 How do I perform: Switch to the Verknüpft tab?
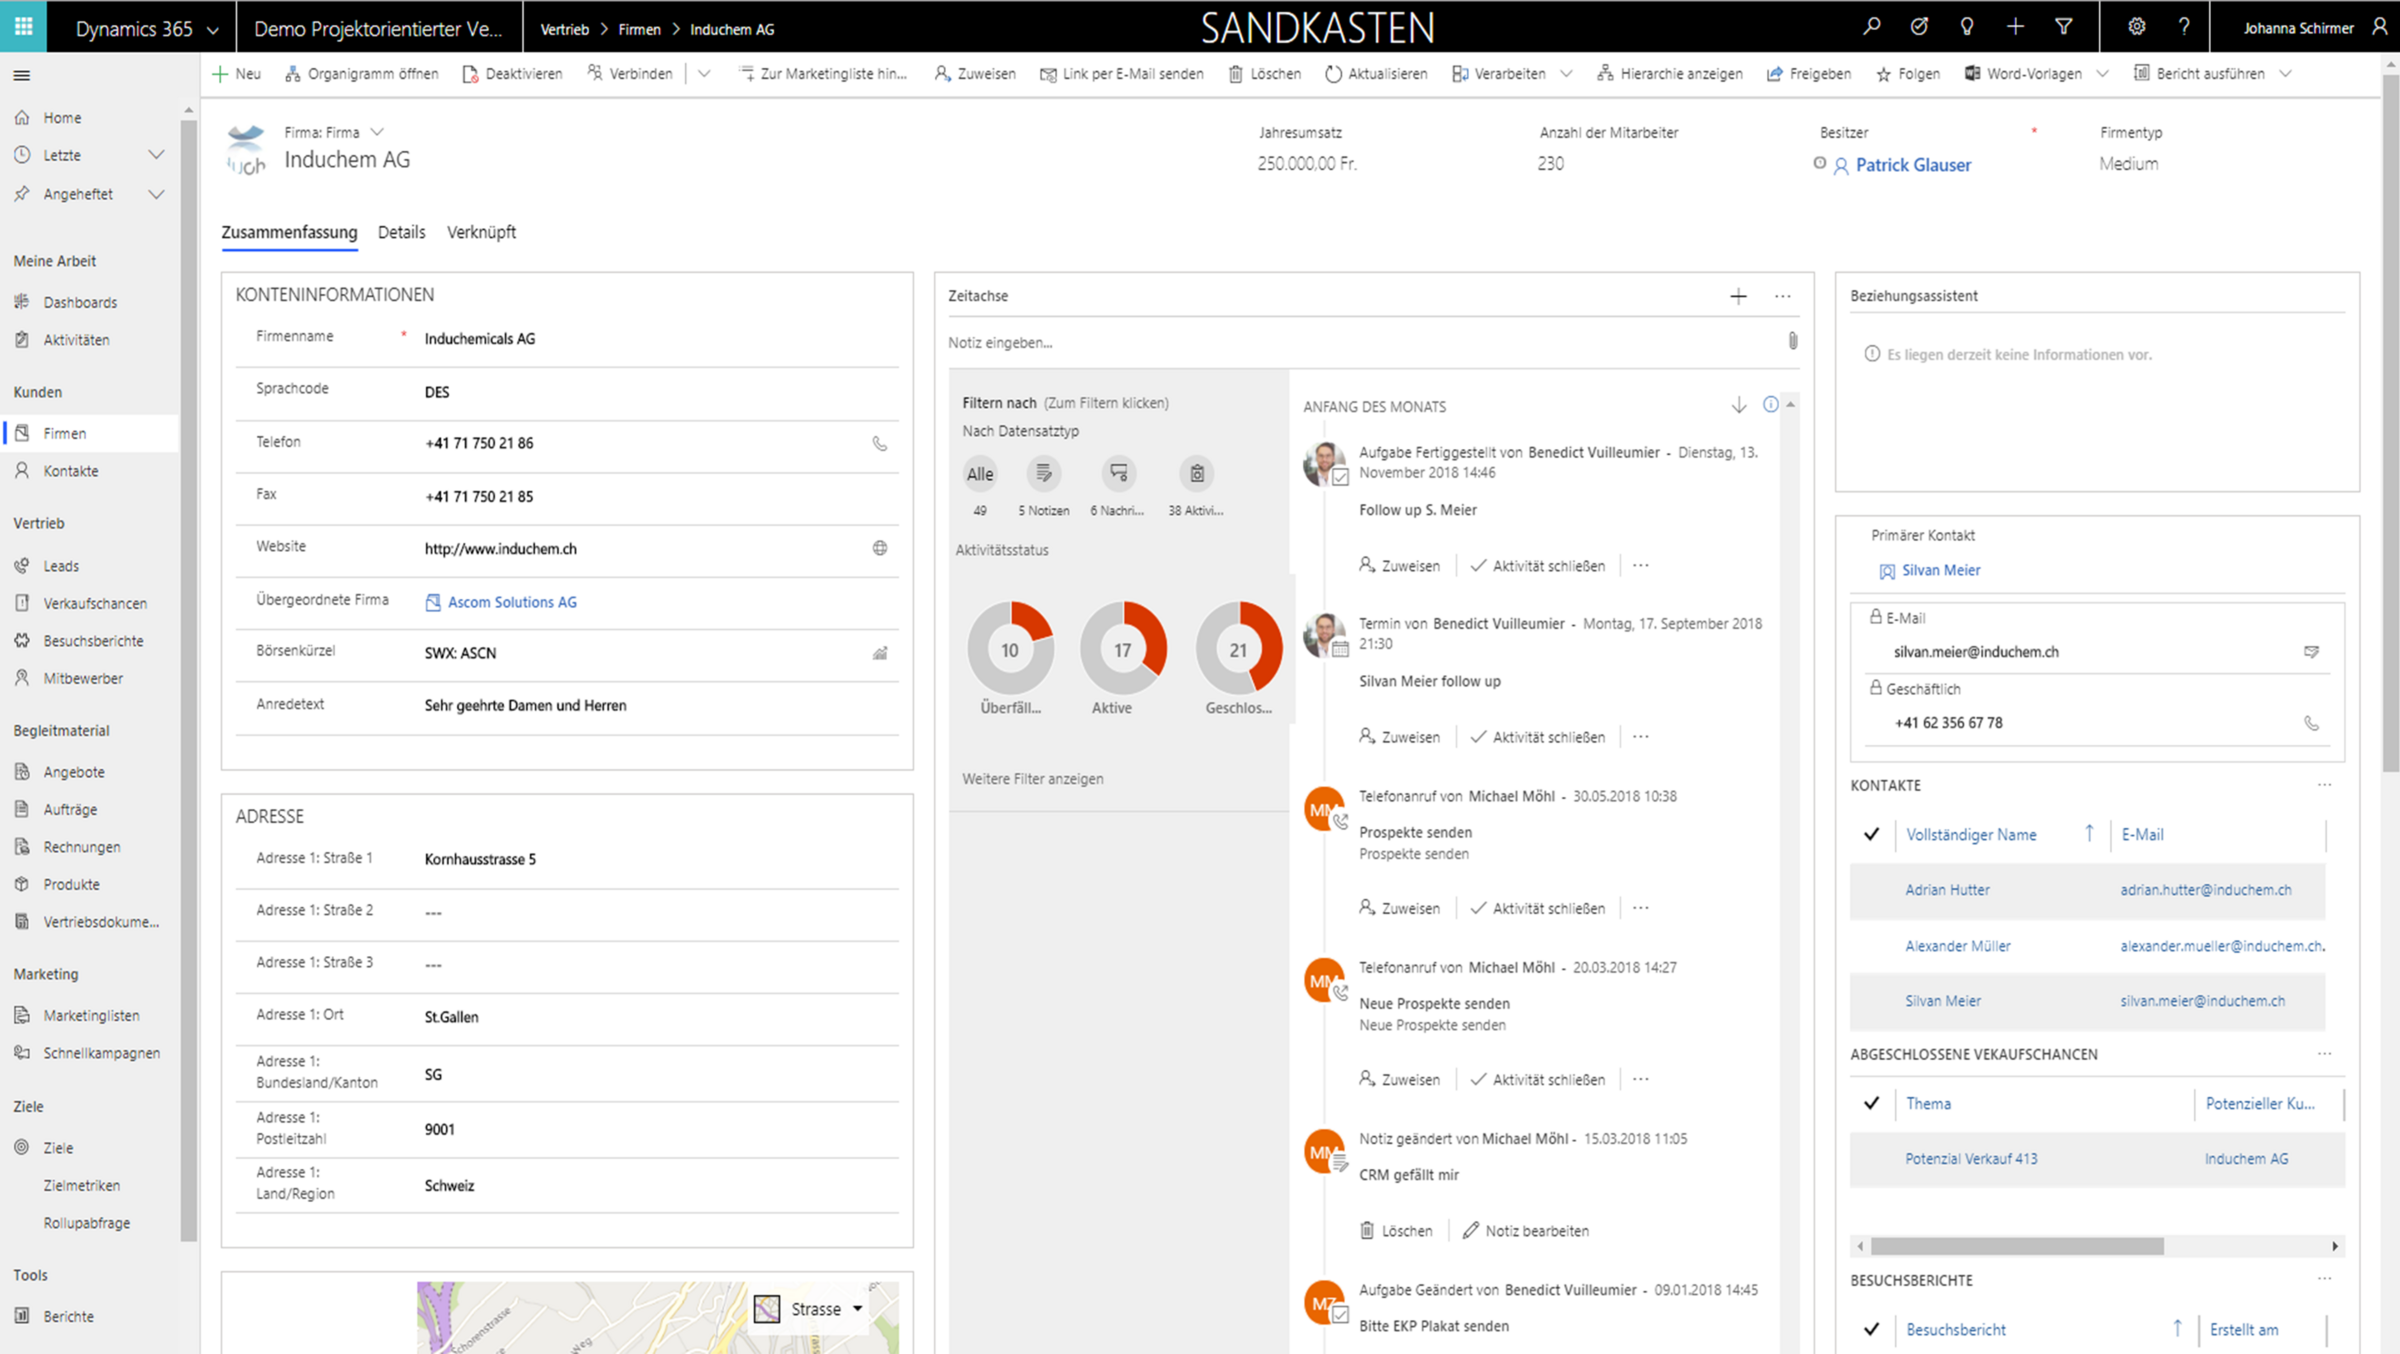[x=481, y=232]
